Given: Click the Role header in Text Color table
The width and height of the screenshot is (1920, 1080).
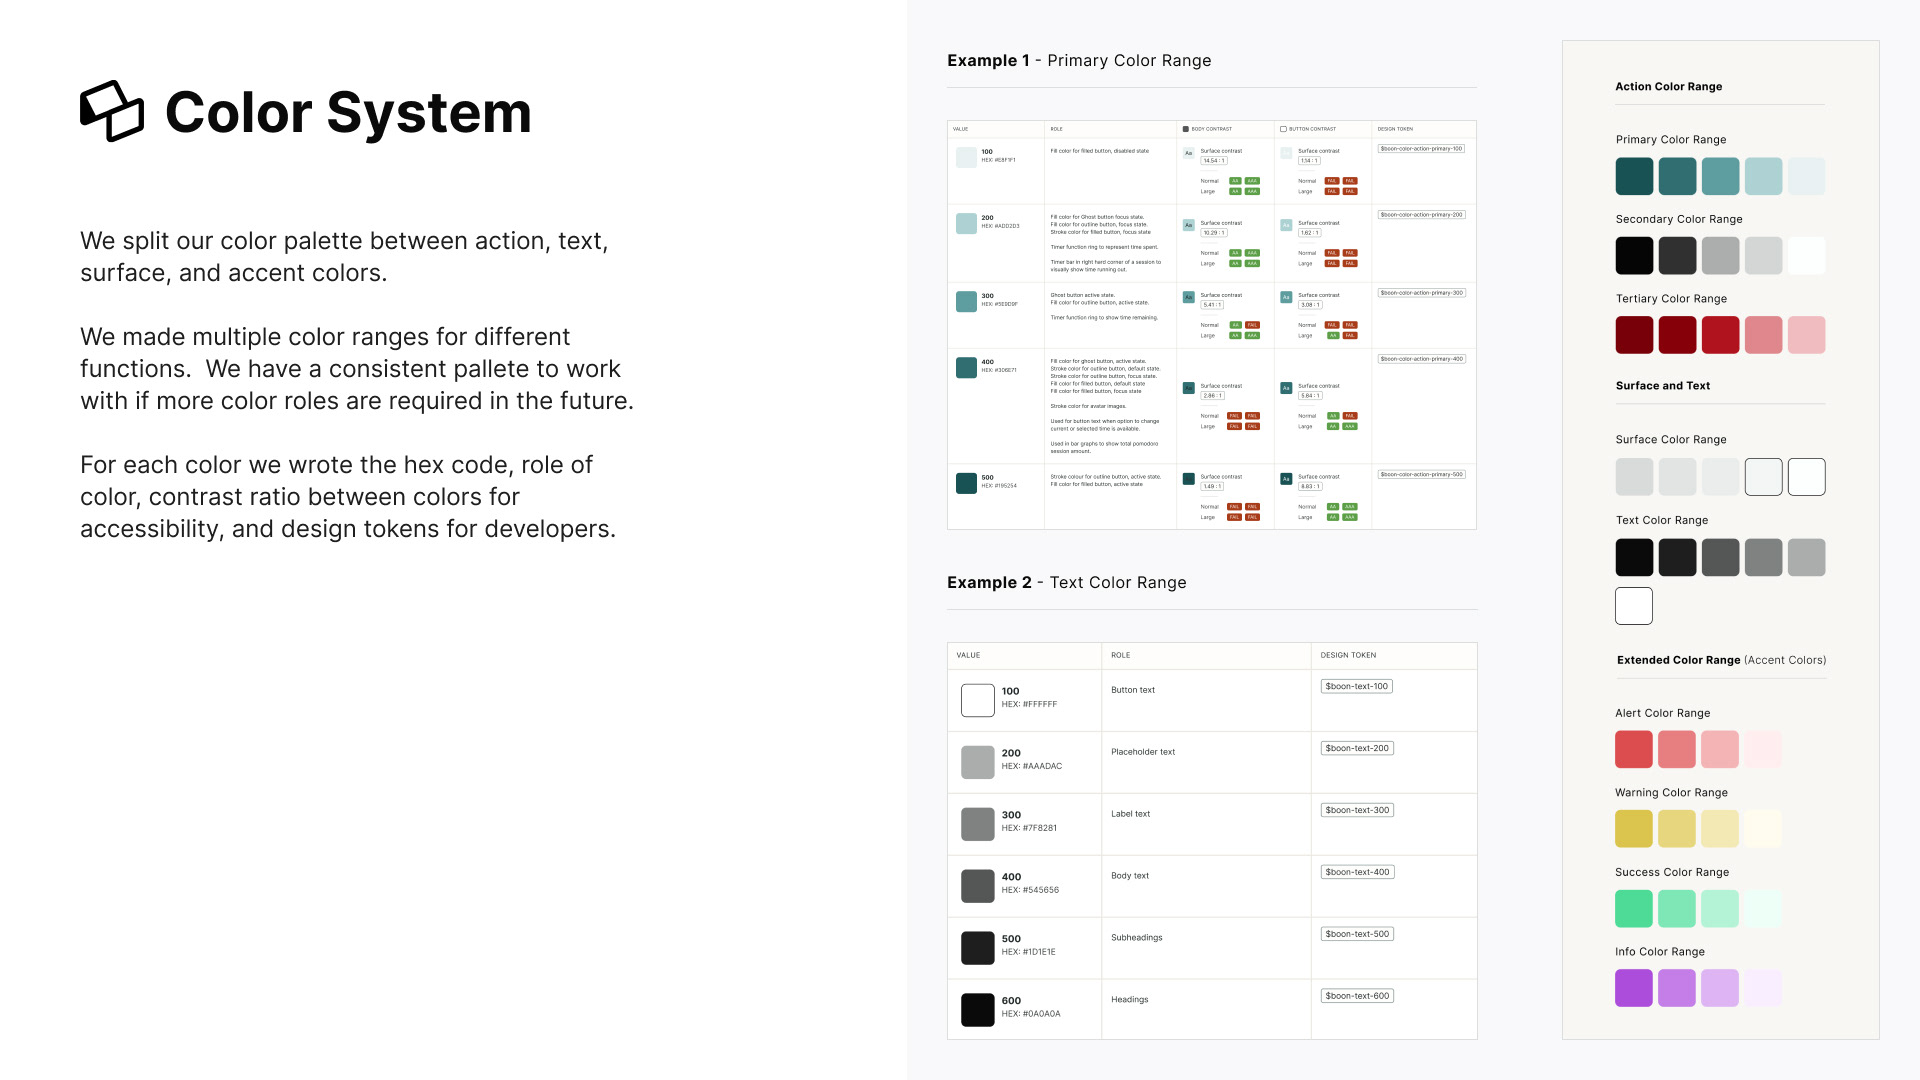Looking at the screenshot, I should point(1120,655).
